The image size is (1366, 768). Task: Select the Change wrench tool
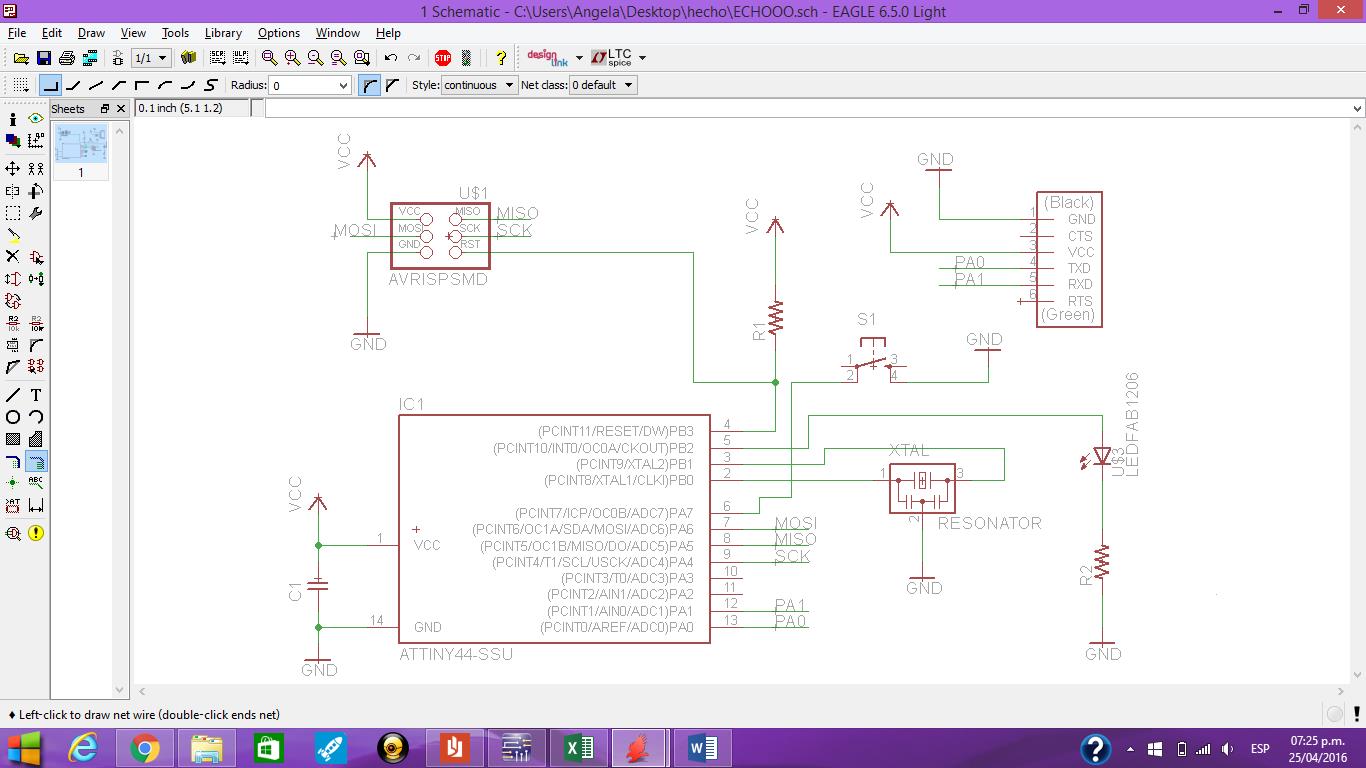pyautogui.click(x=36, y=213)
